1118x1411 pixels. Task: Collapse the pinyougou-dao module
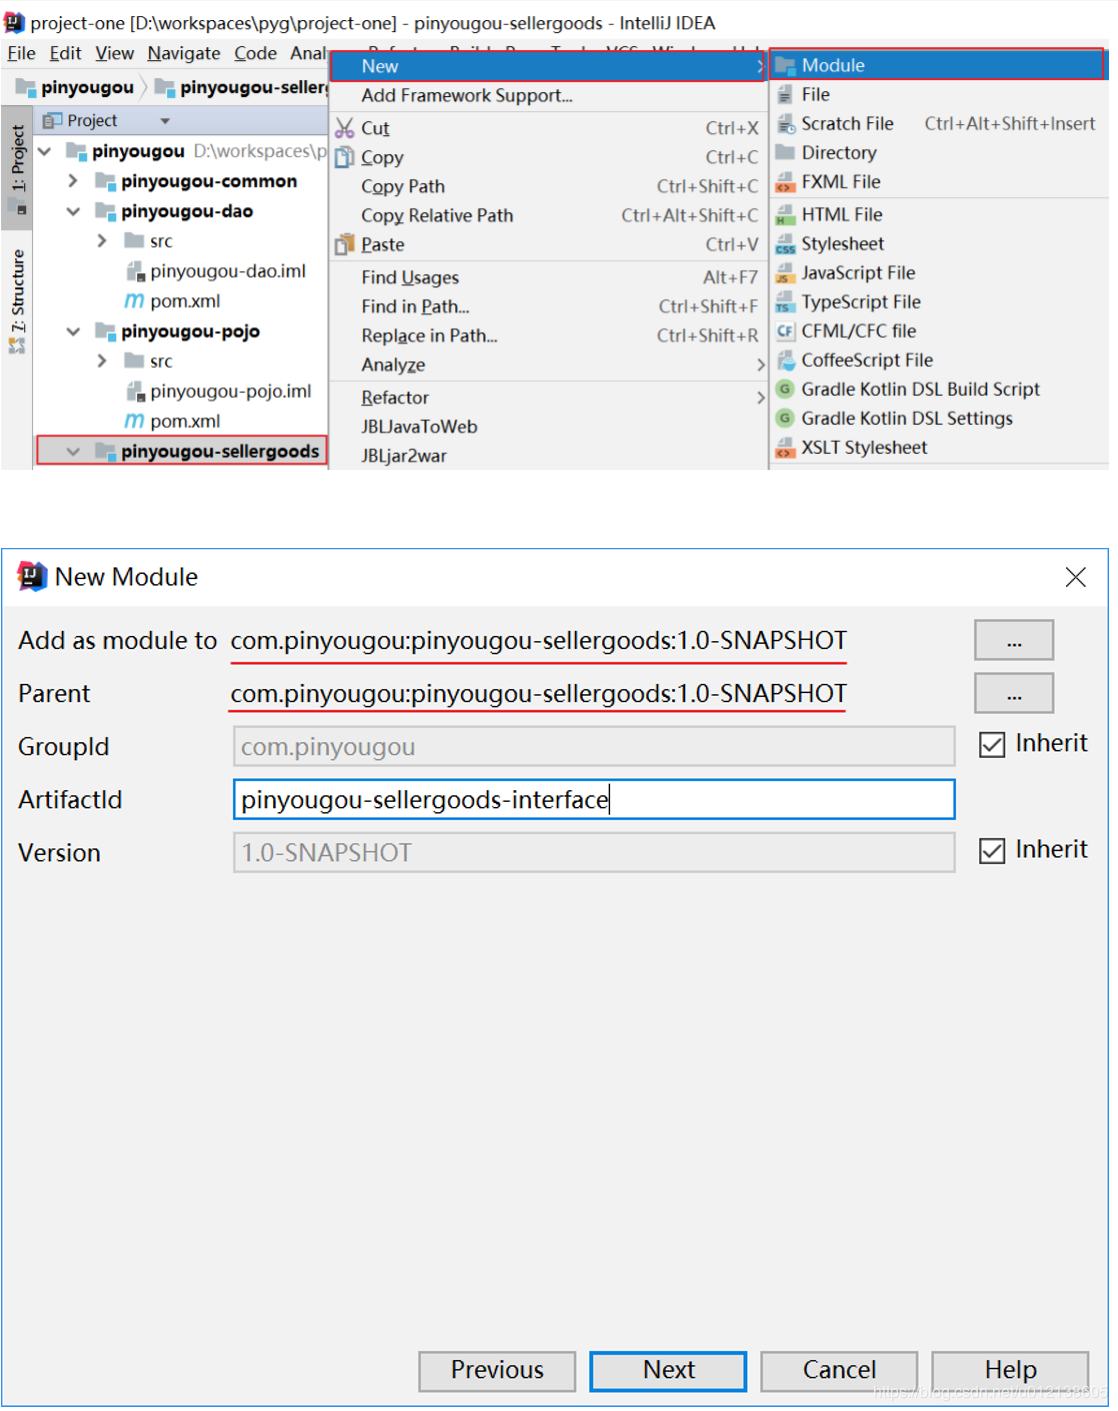pos(73,211)
